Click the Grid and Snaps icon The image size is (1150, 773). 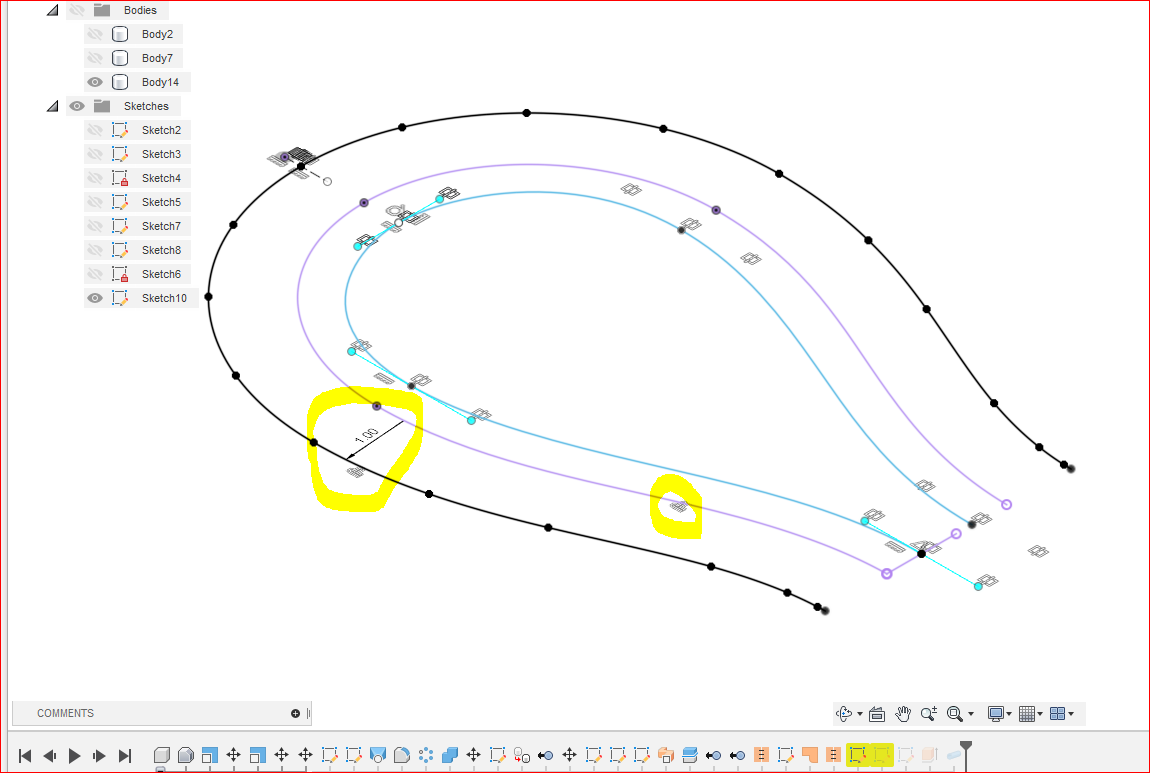(x=1027, y=714)
